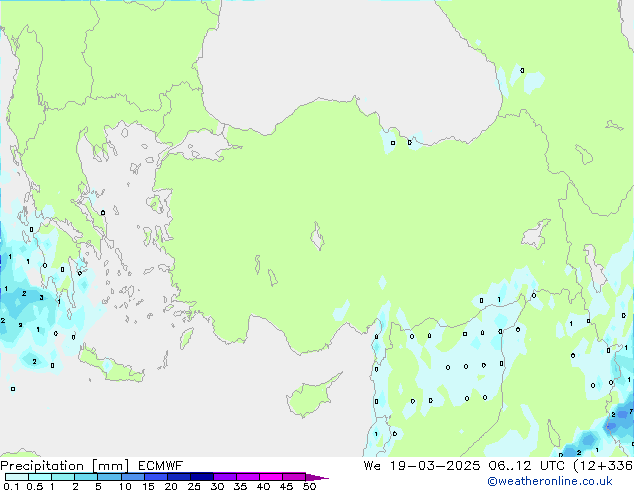Click the island of Crete on the map
This screenshot has width=634, height=490.
tap(110, 366)
